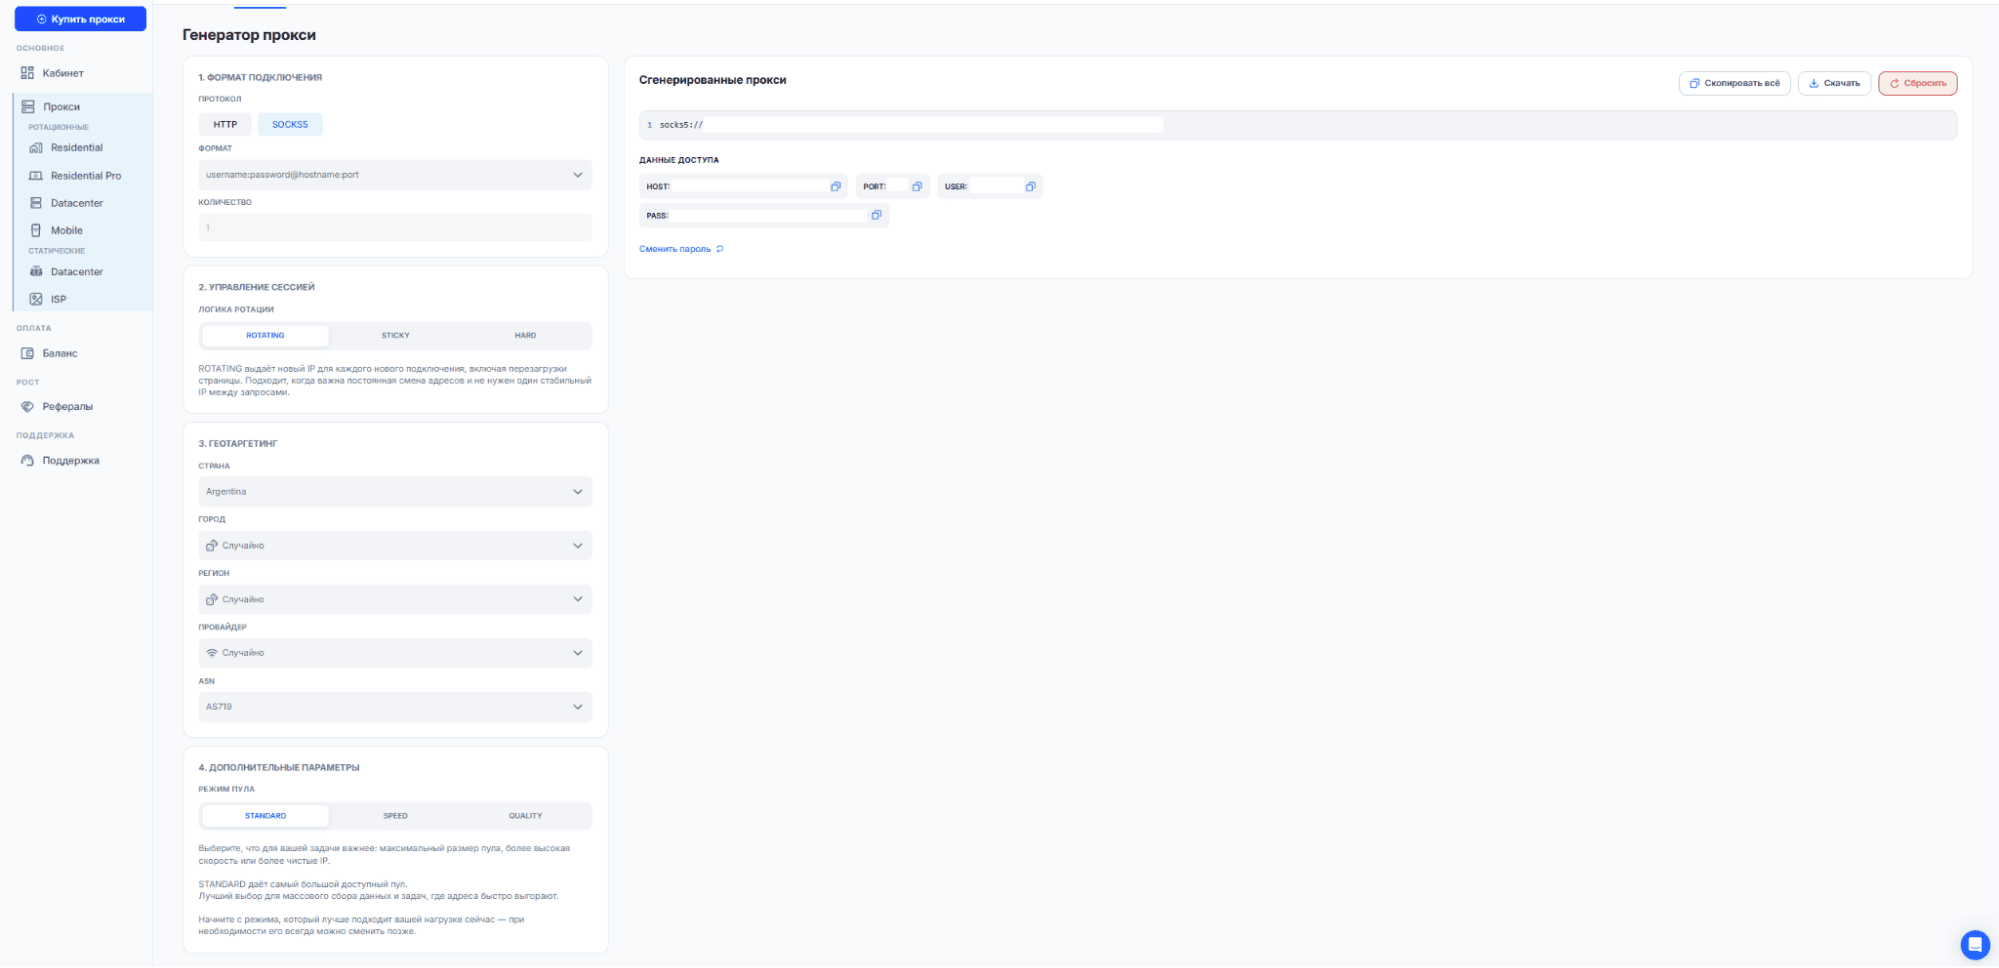Click the copy icon in Скопировать всё
This screenshot has width=1999, height=968.
pyautogui.click(x=1694, y=84)
